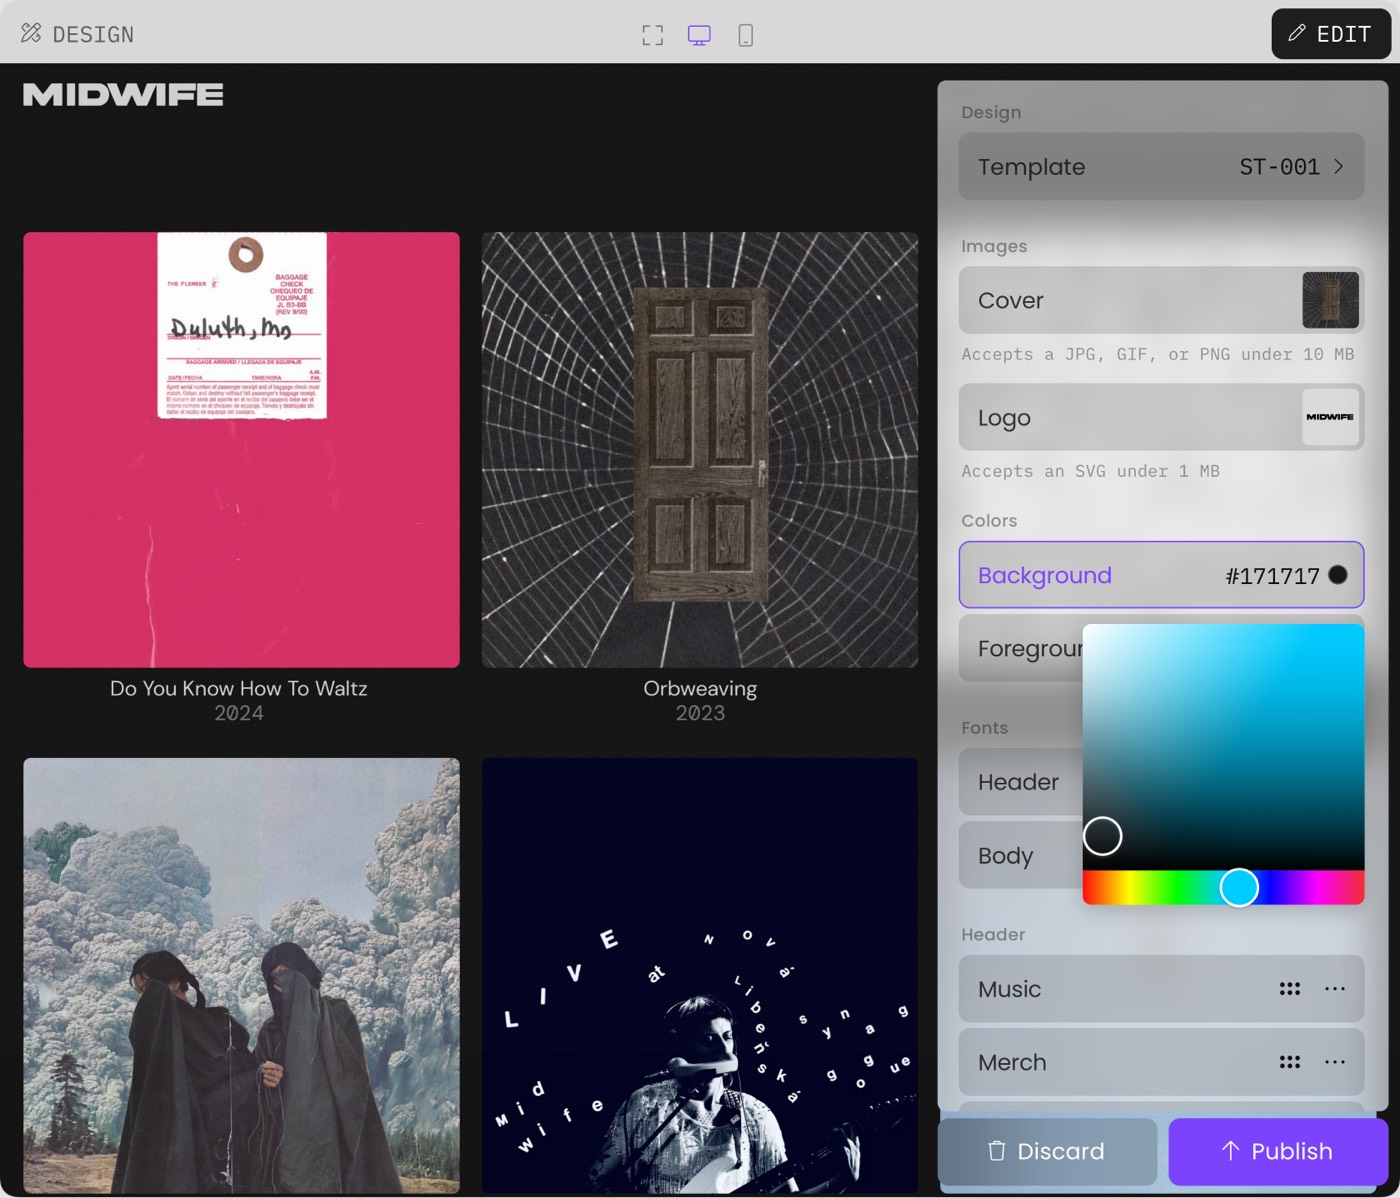Screen dimensions: 1400x1198
Task: Open the Foreground color row
Action: click(x=1020, y=649)
